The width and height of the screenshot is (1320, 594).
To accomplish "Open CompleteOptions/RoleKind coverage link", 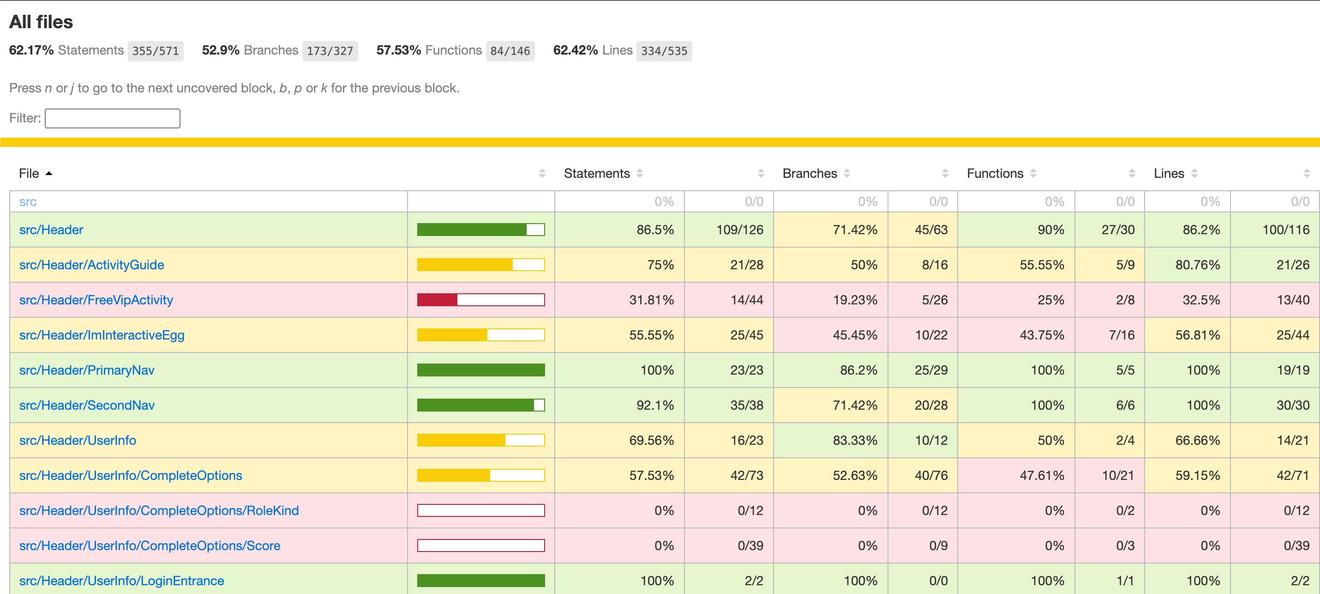I will (158, 510).
